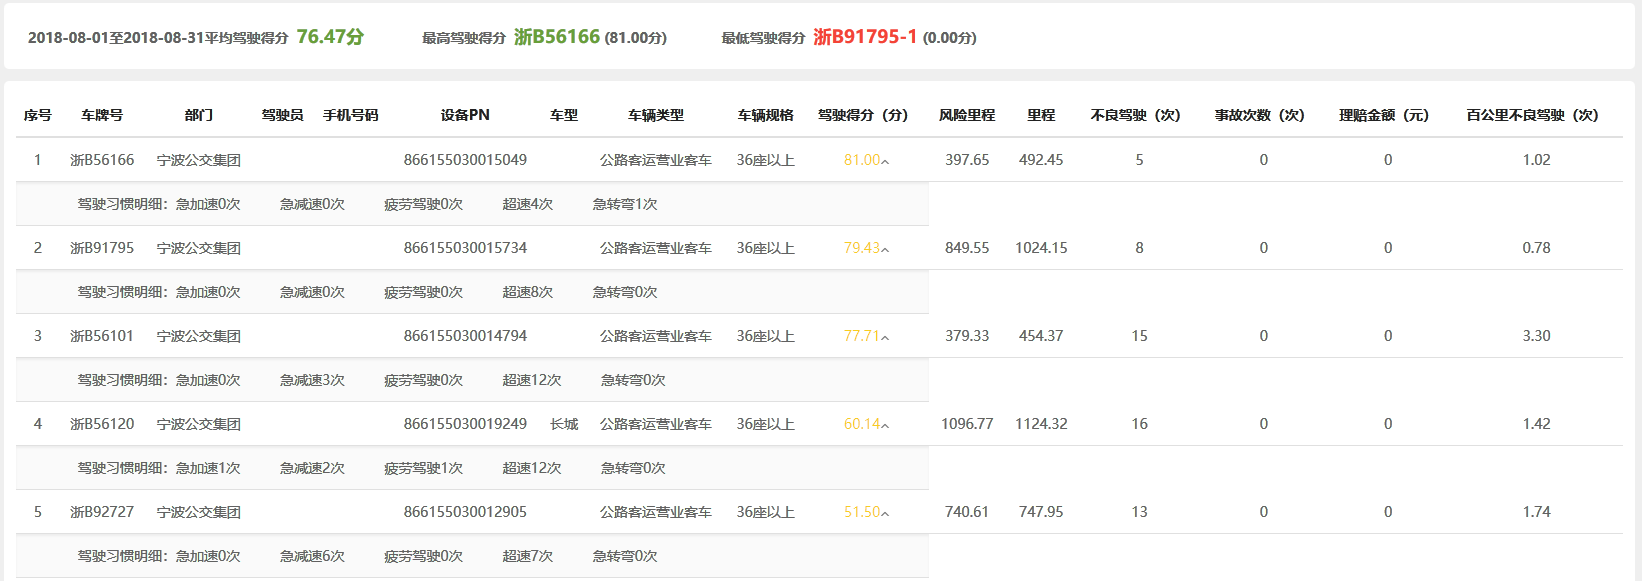Select plate 浙B92727 in row 5
1642x581 pixels.
[102, 512]
